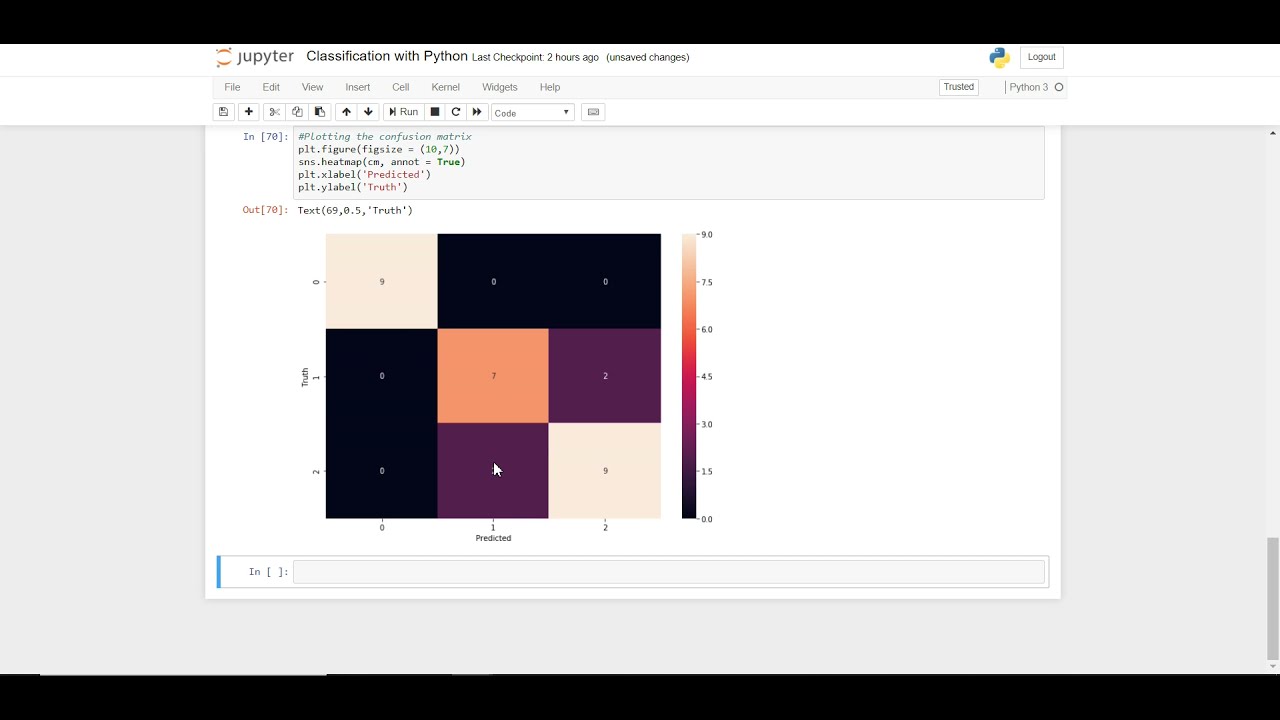Paste cells below
The image size is (1280, 720).
[x=320, y=112]
